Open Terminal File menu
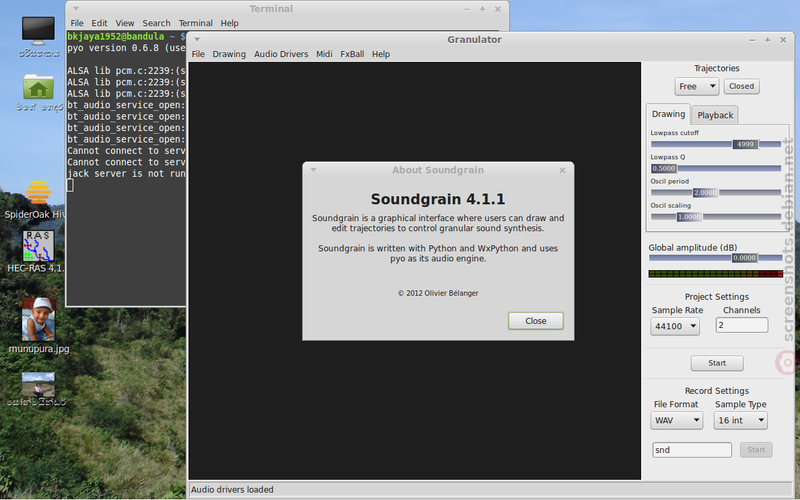Screen dimensions: 800x500 77,23
